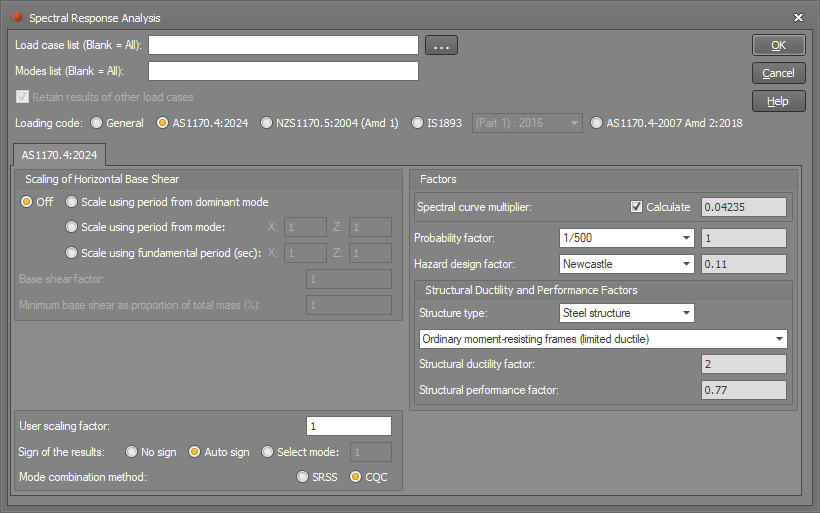Open the Hazard design factor dropdown
Viewport: 820px width, 513px height.
(x=627, y=264)
